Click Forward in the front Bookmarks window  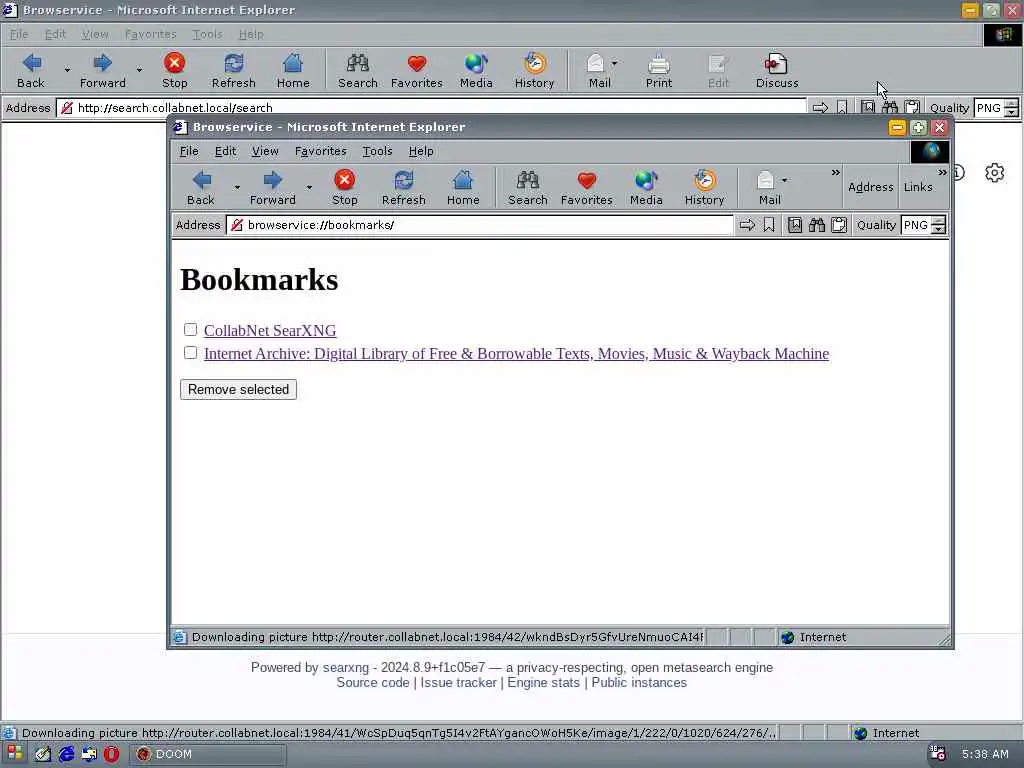272,187
